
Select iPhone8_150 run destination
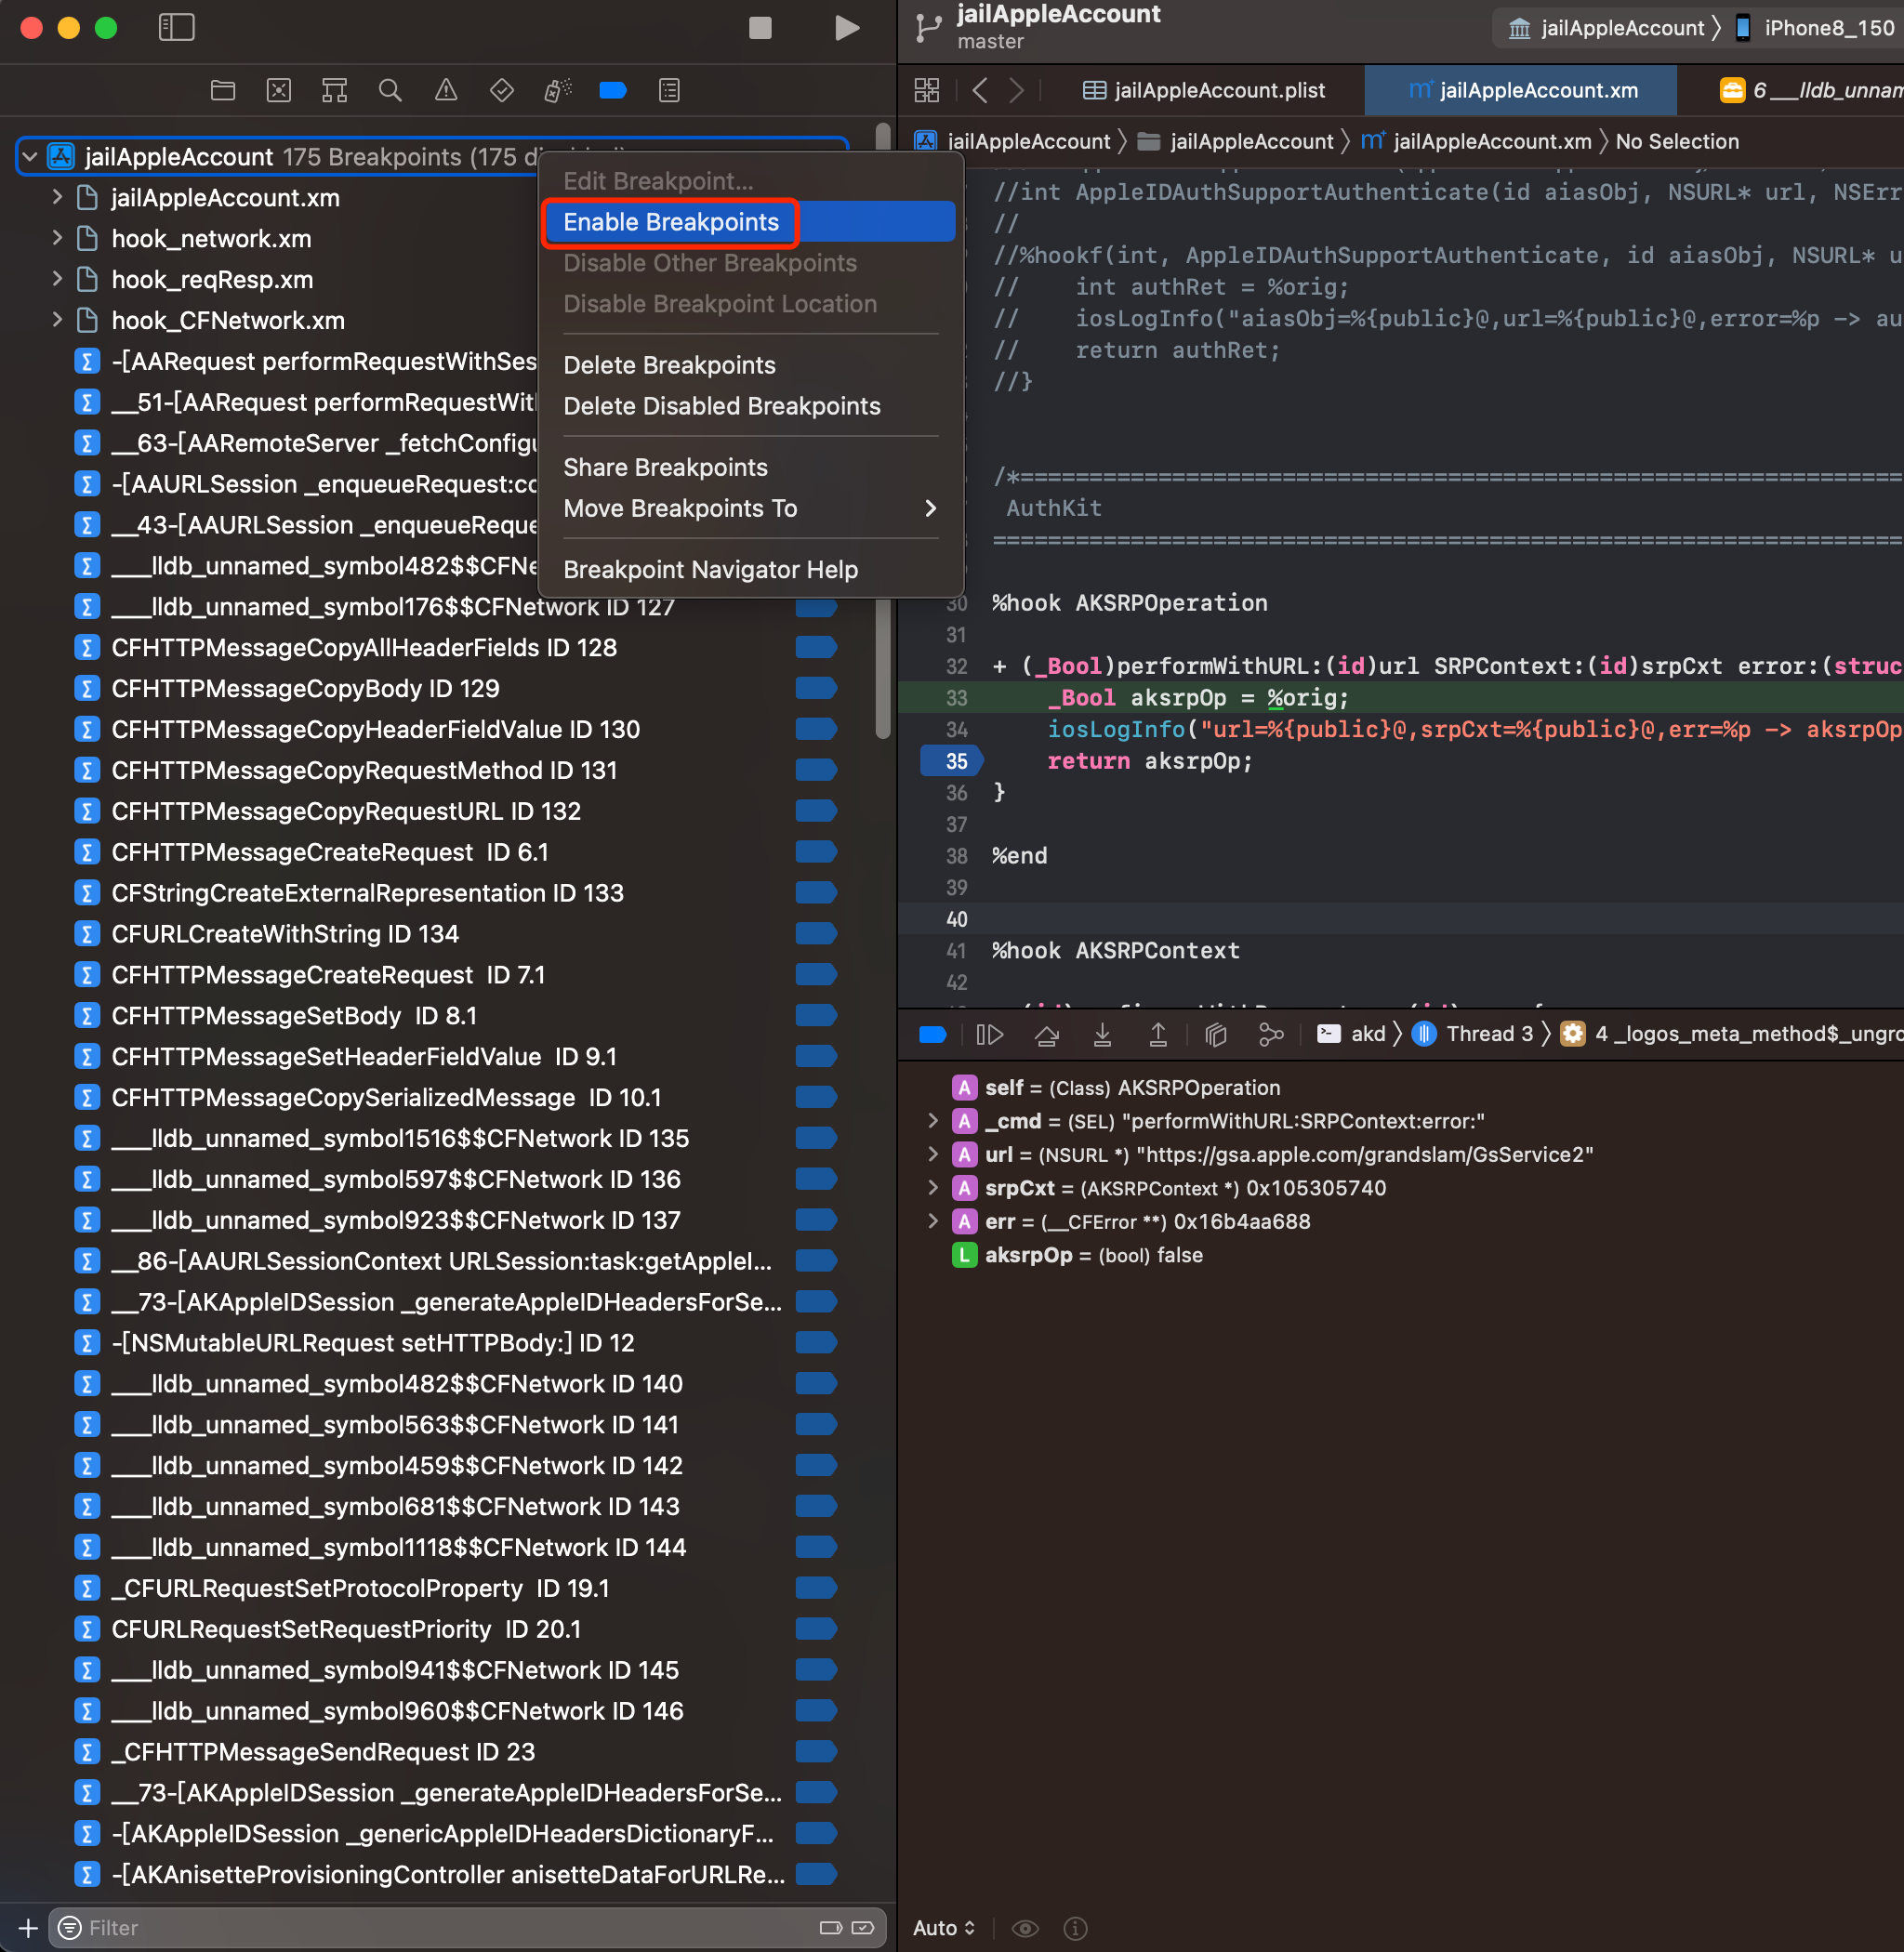point(1815,28)
